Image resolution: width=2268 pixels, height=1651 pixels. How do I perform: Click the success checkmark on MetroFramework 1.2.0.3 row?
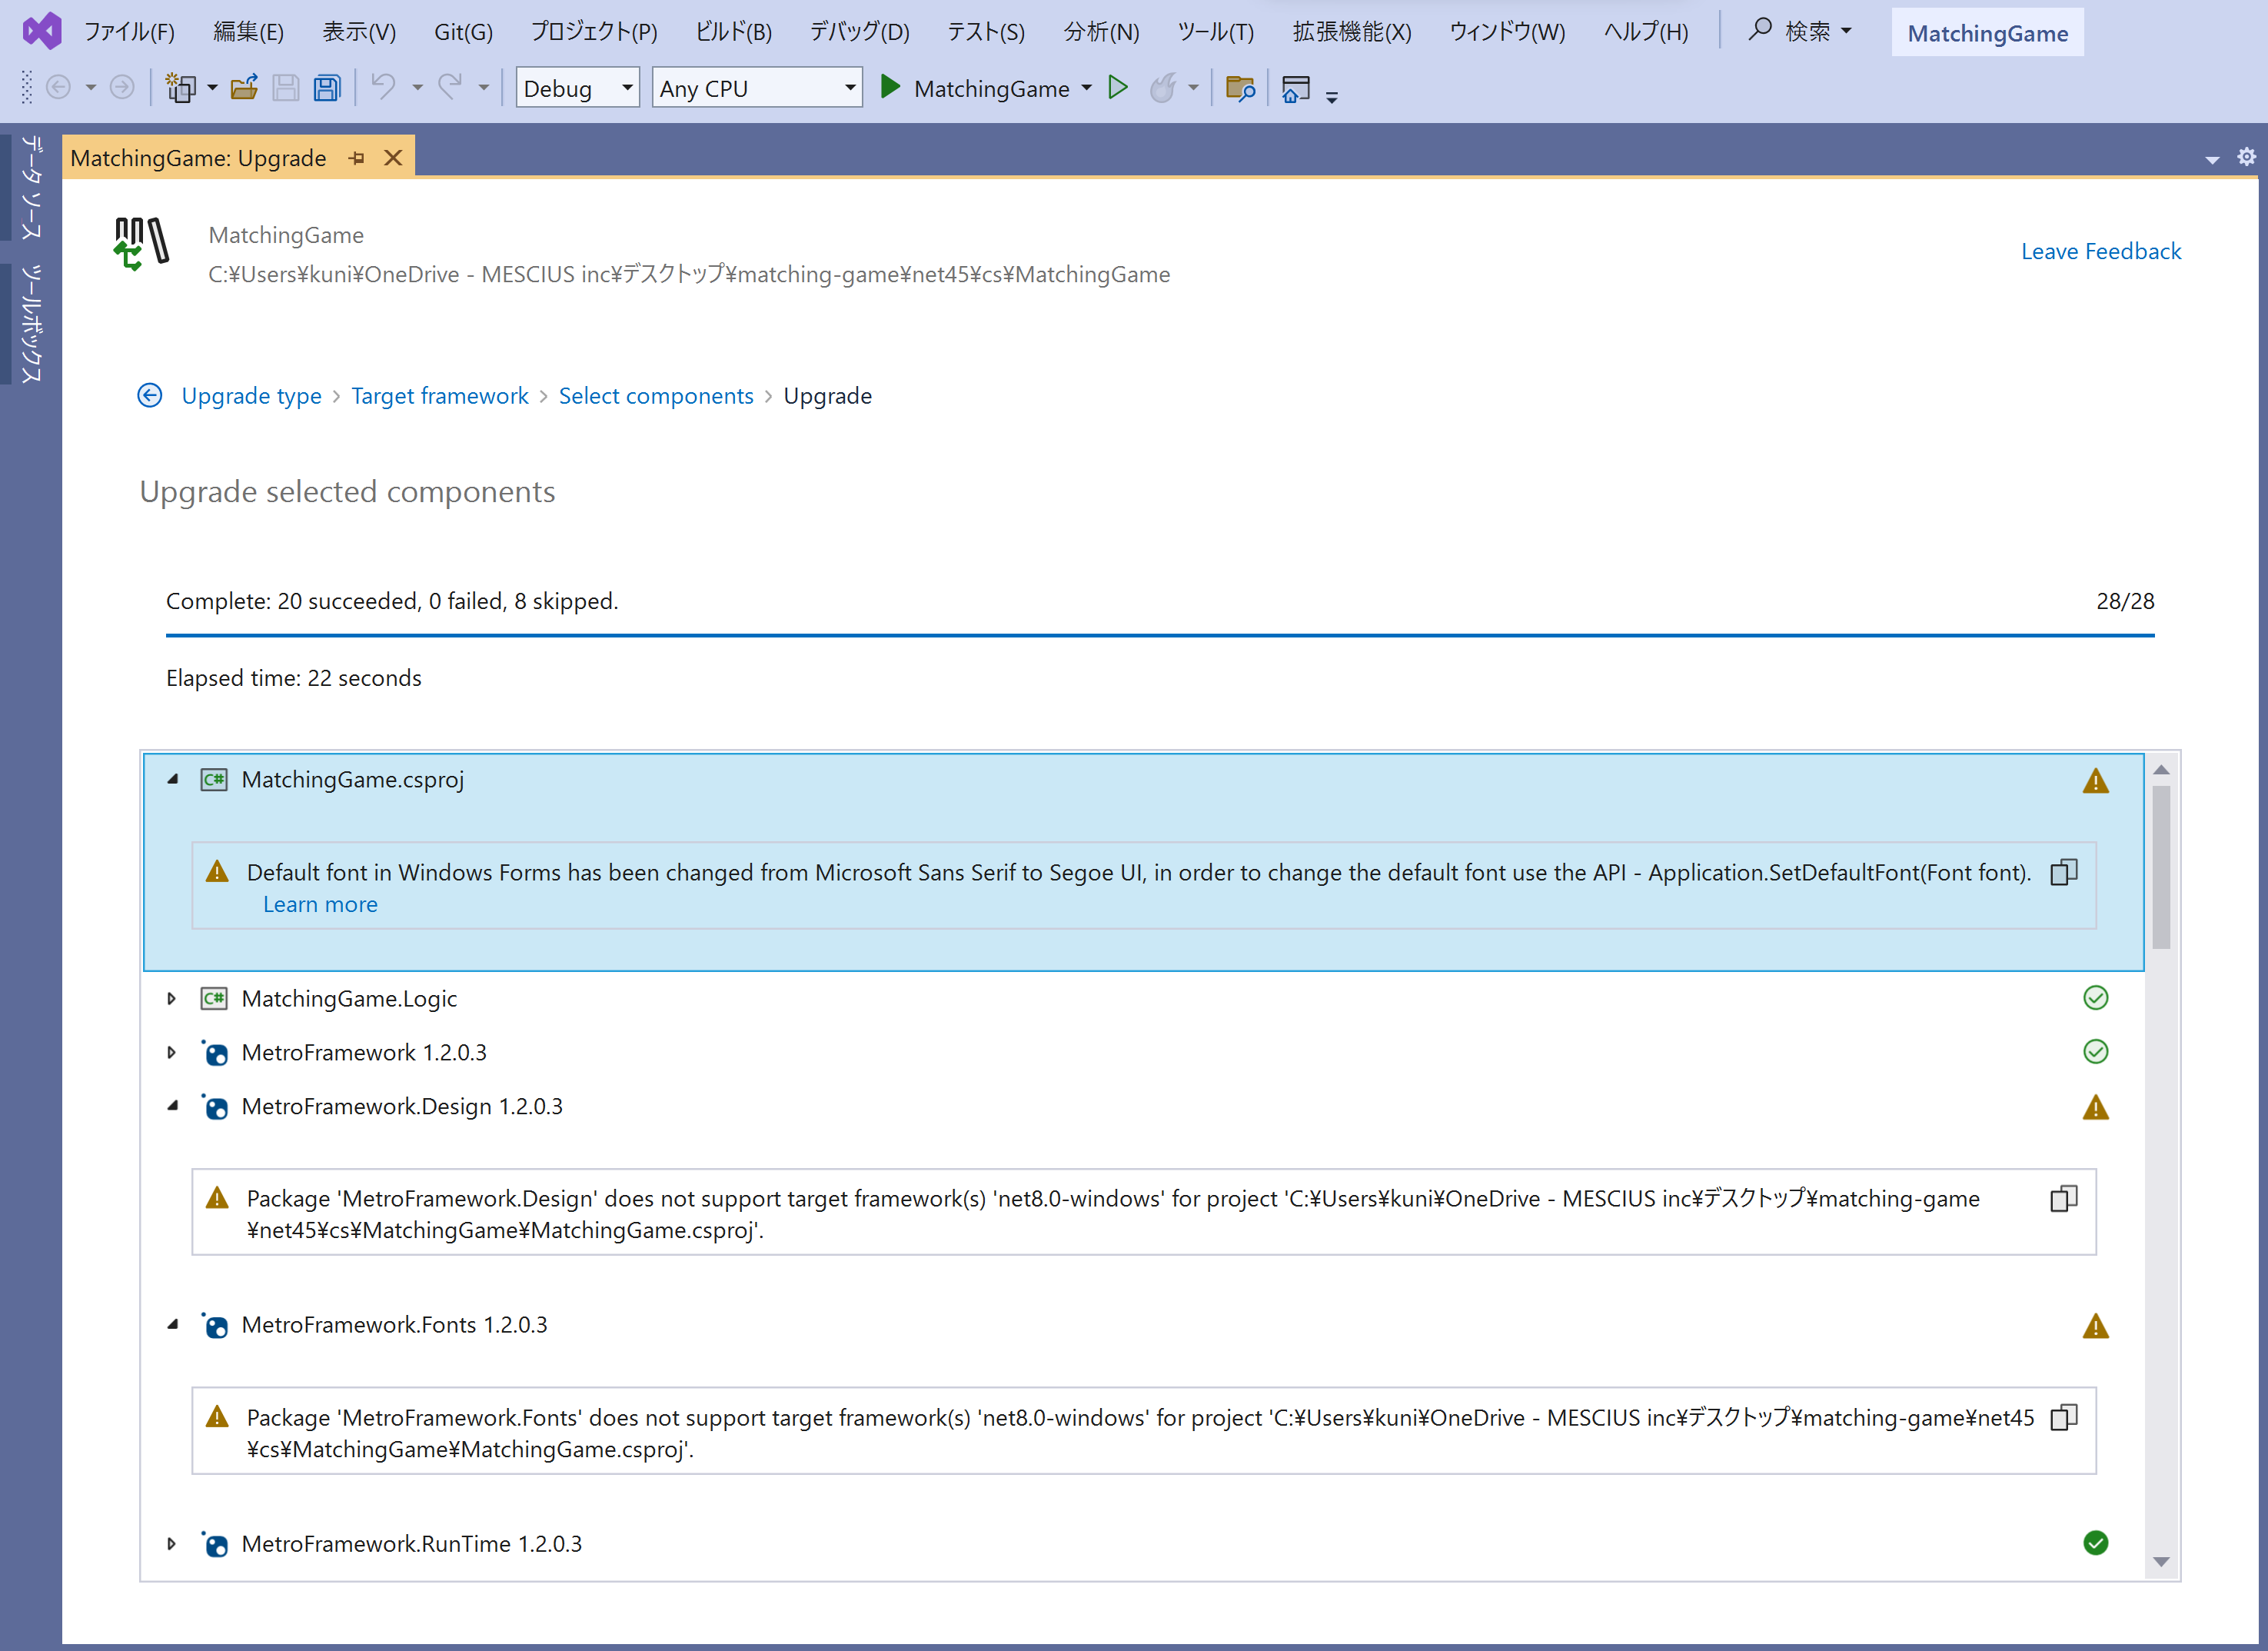(x=2096, y=1052)
